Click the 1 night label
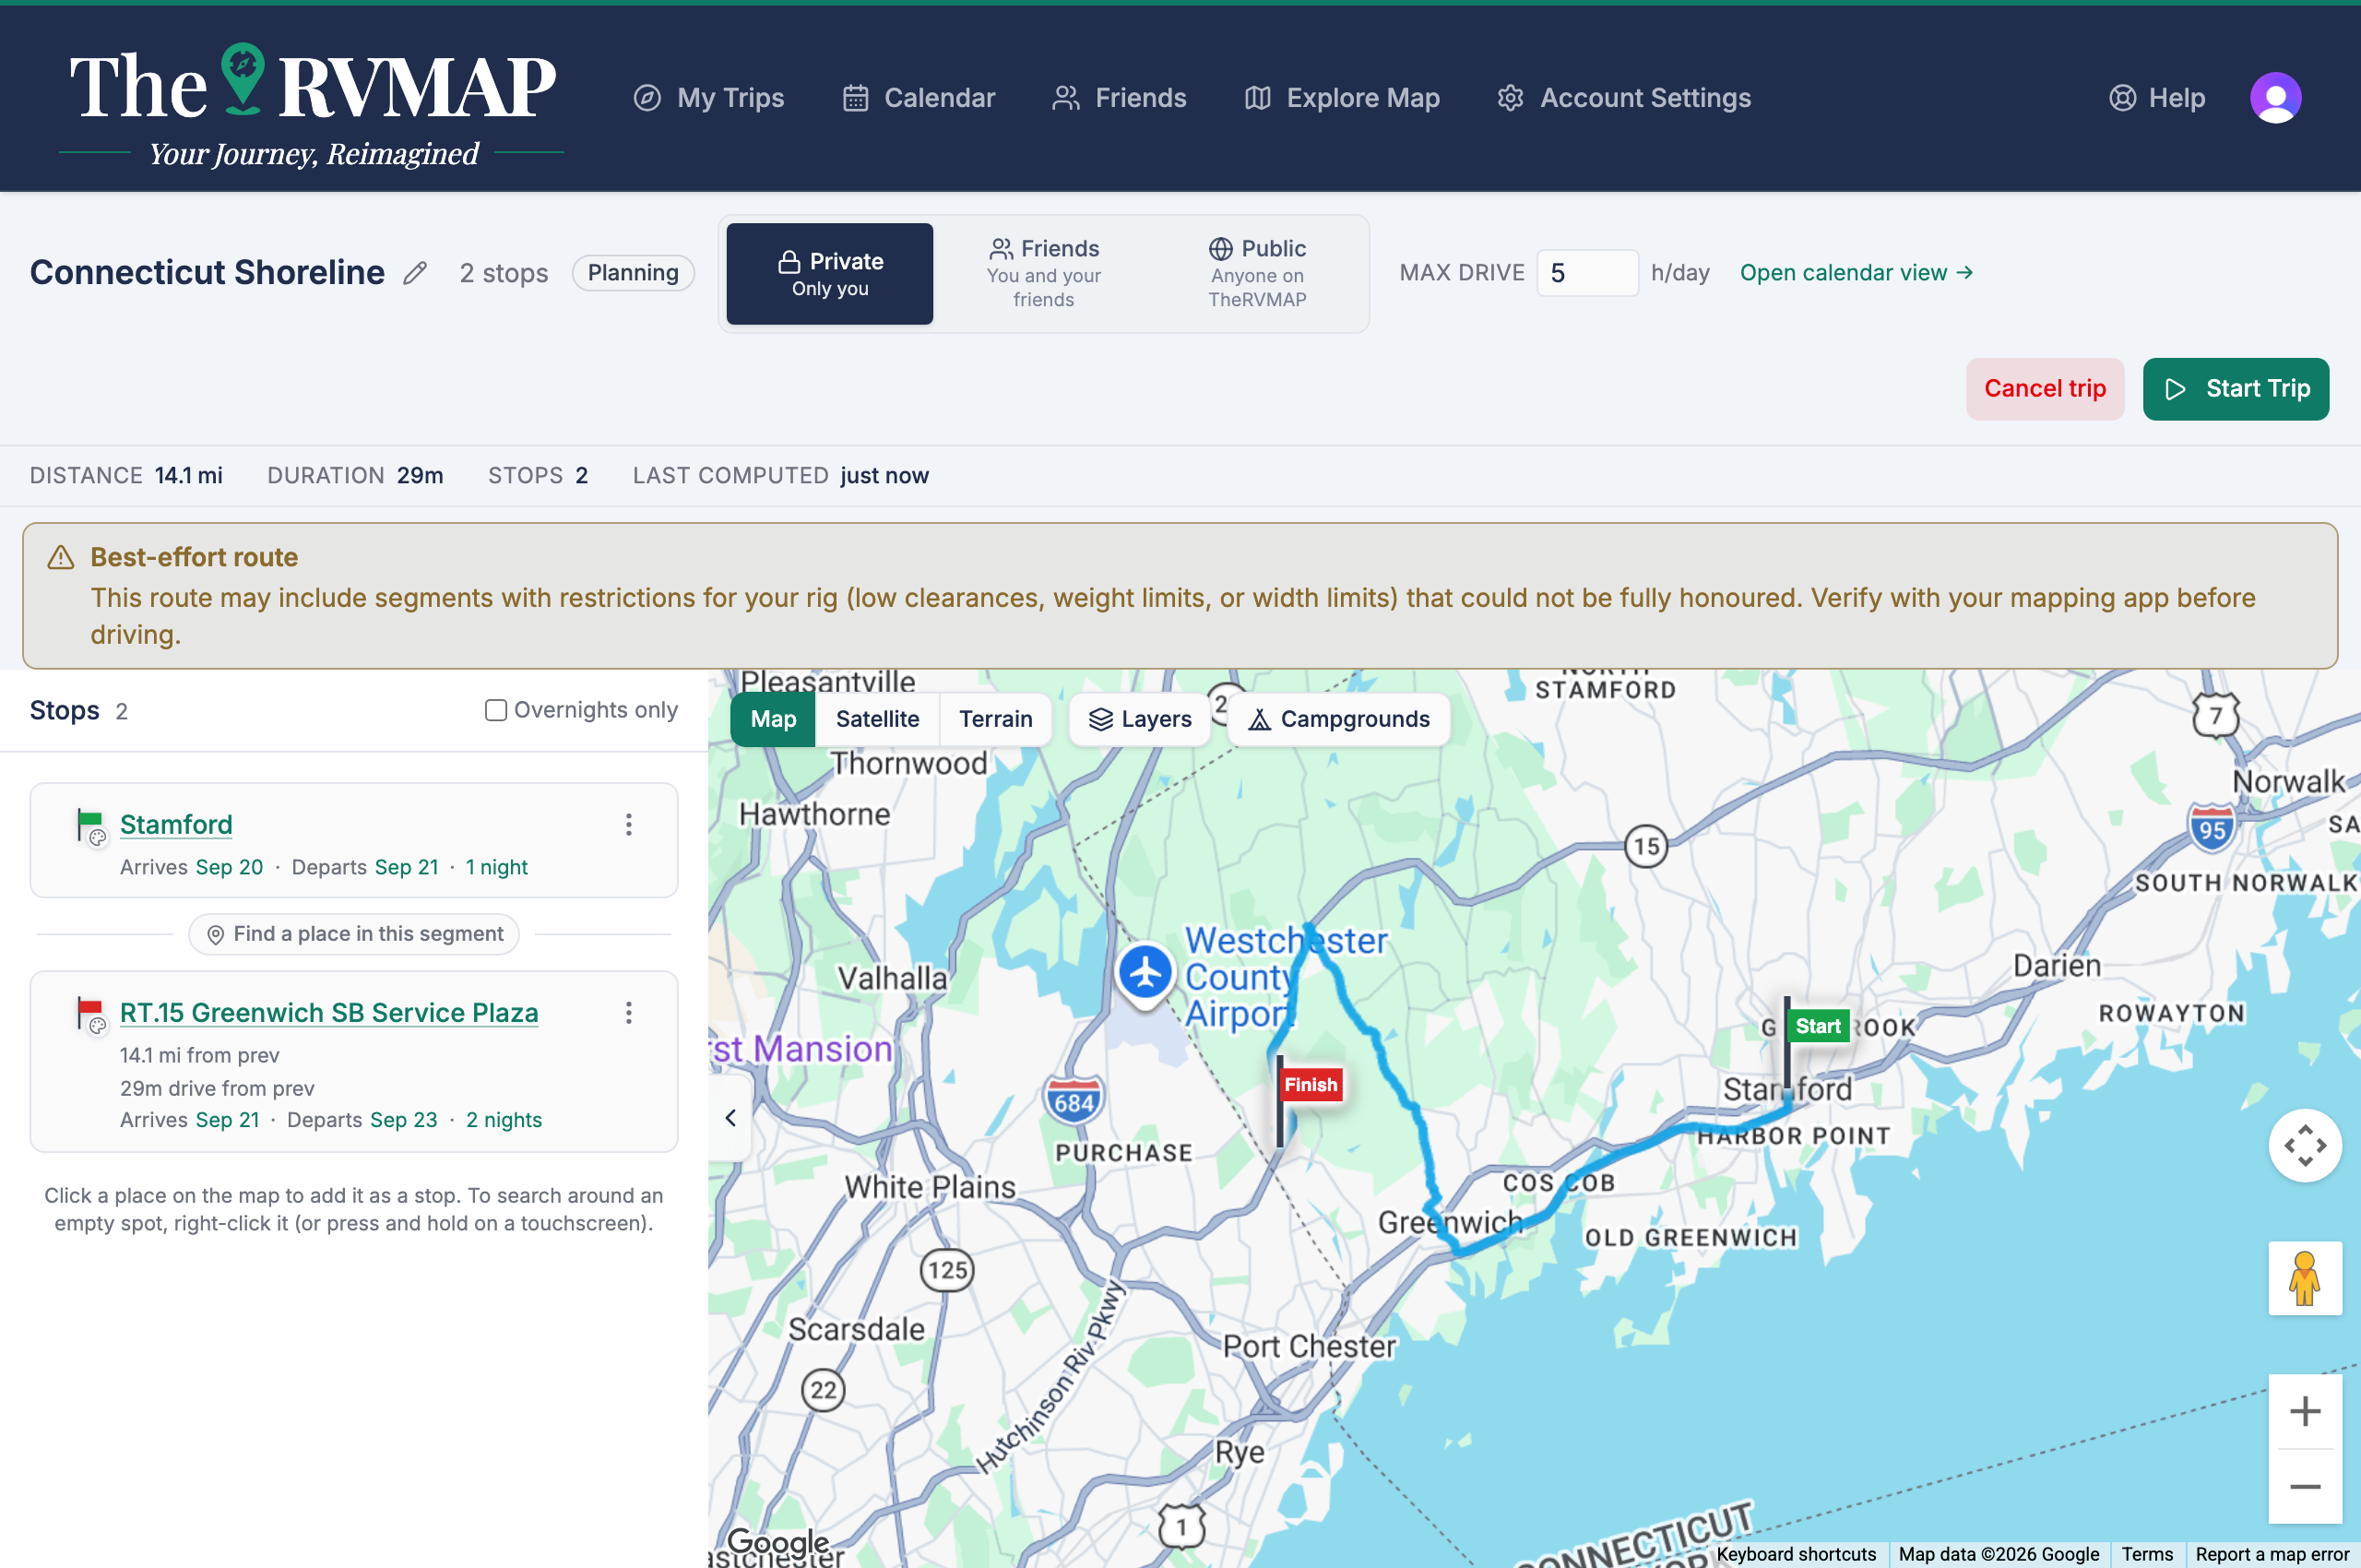The image size is (2361, 1568). 496,867
